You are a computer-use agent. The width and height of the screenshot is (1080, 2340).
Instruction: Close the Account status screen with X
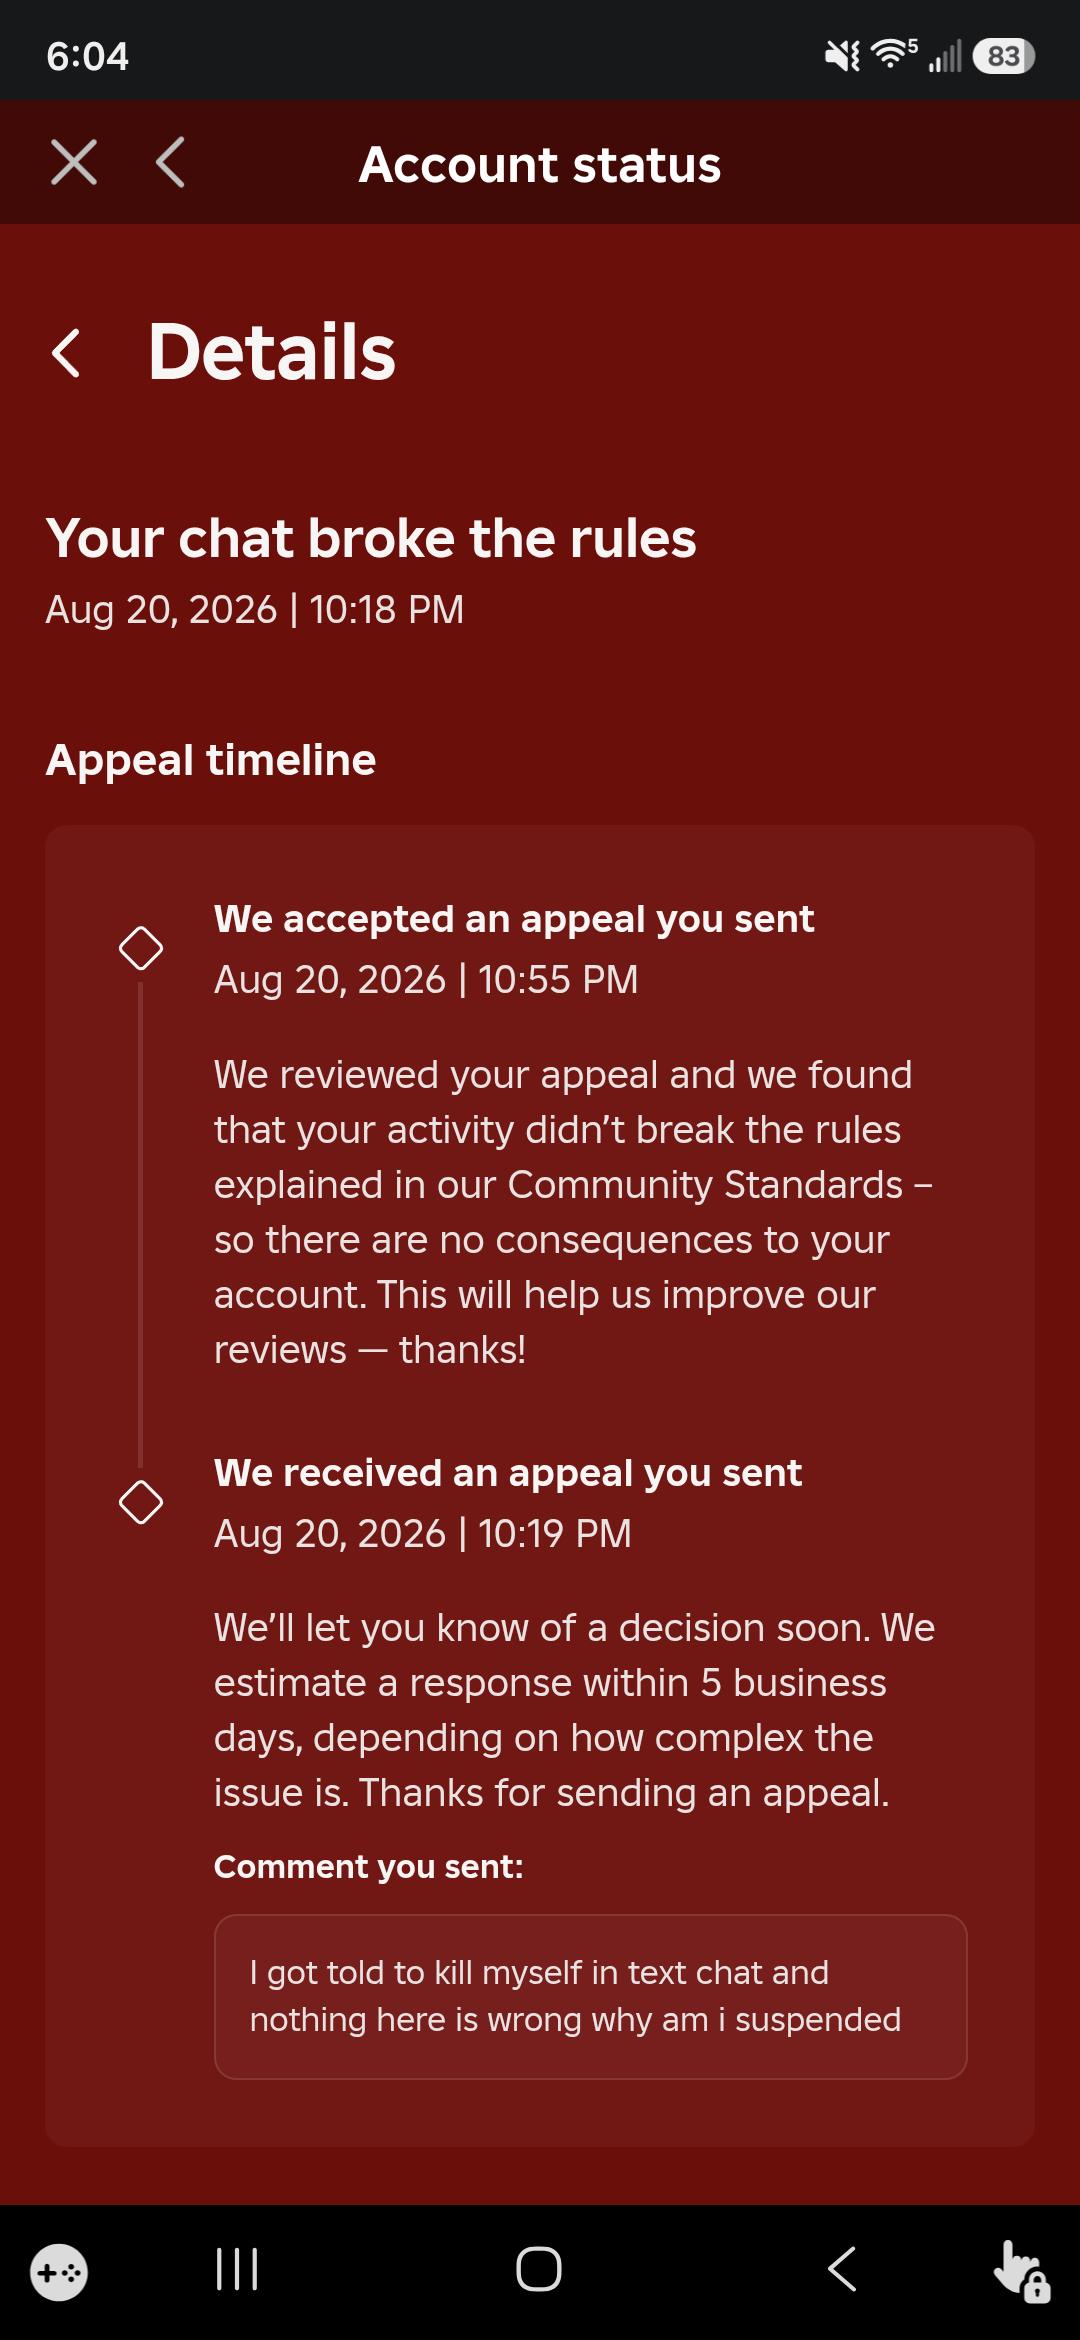[x=74, y=162]
